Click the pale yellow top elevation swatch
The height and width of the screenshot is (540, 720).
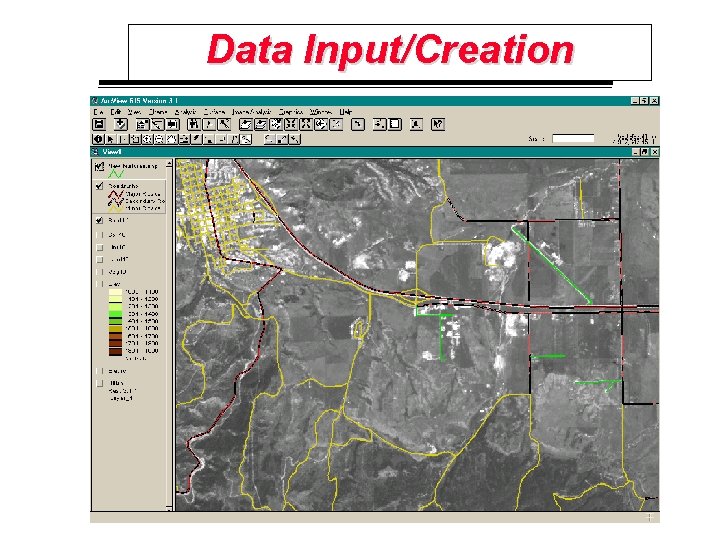[x=115, y=292]
